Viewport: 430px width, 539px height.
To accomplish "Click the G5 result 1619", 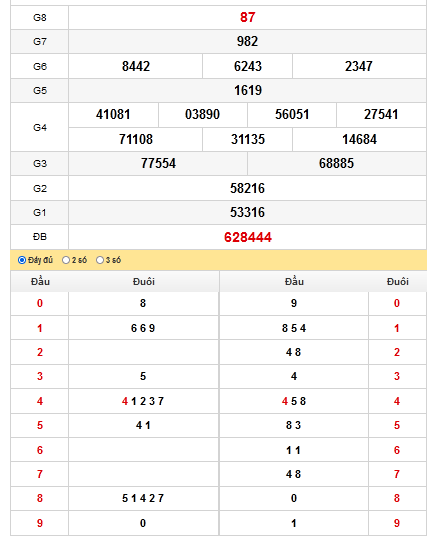I will [247, 90].
